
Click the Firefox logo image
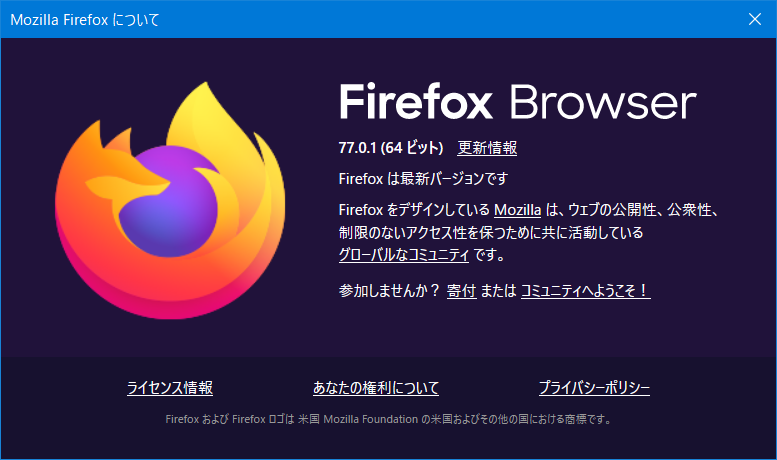[x=170, y=200]
